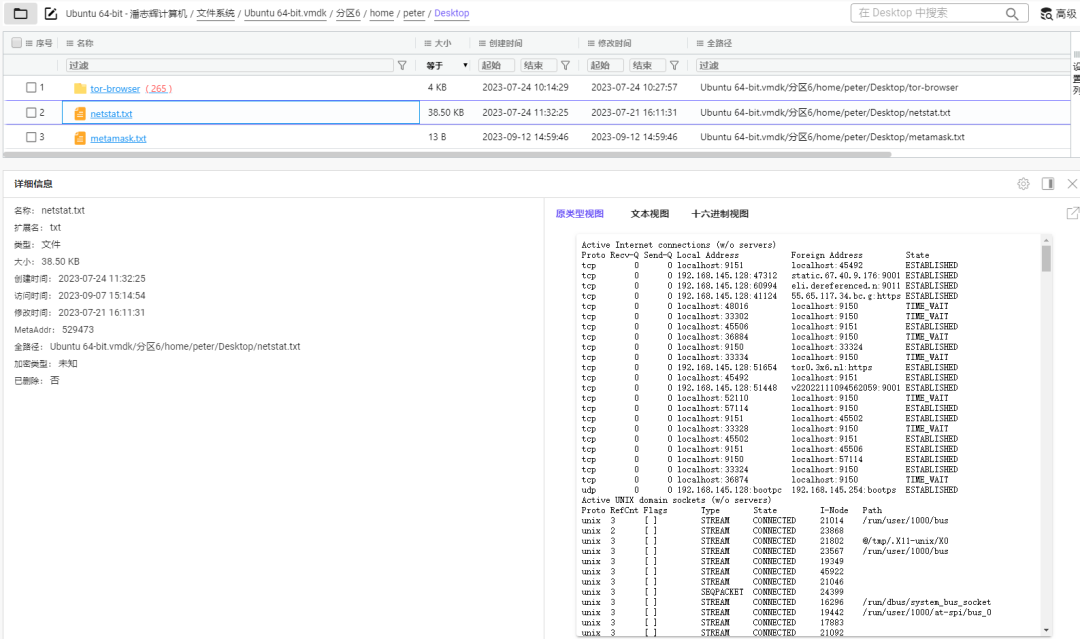
Task: Click the horizontal scrollbar of the file list
Action: point(448,154)
